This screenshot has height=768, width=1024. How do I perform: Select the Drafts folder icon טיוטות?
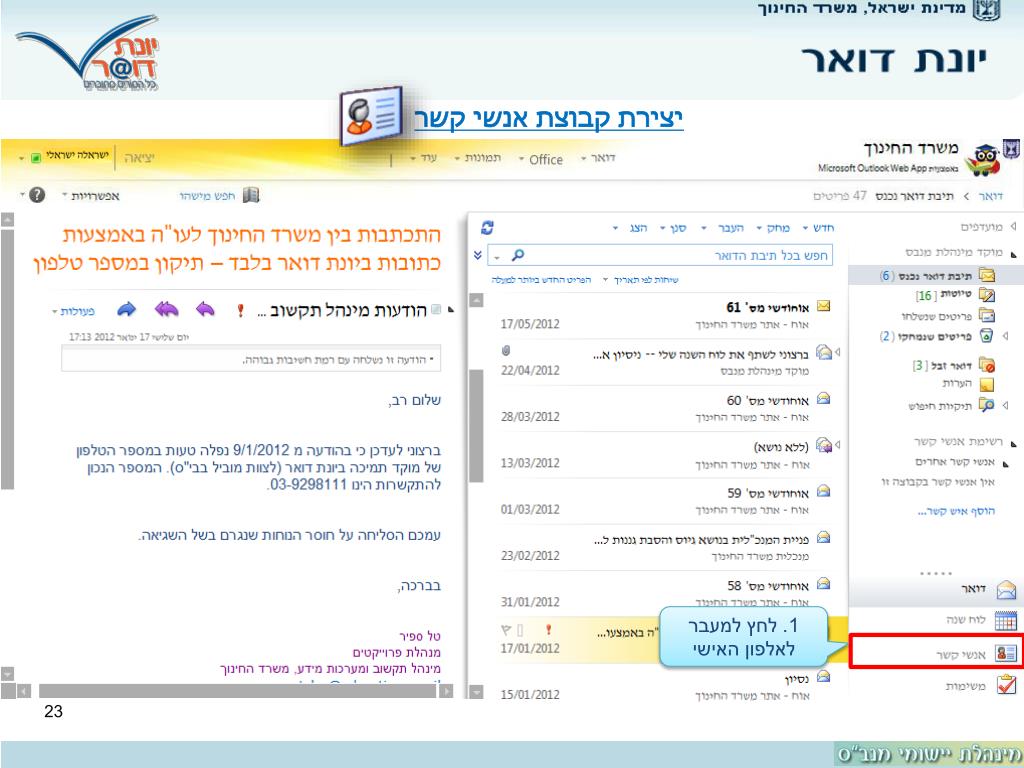pyautogui.click(x=987, y=295)
